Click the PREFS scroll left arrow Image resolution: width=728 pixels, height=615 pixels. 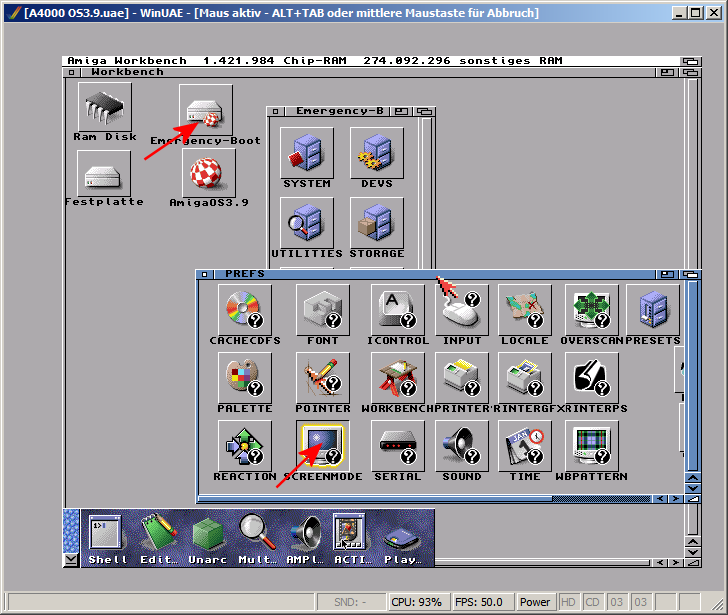click(659, 499)
